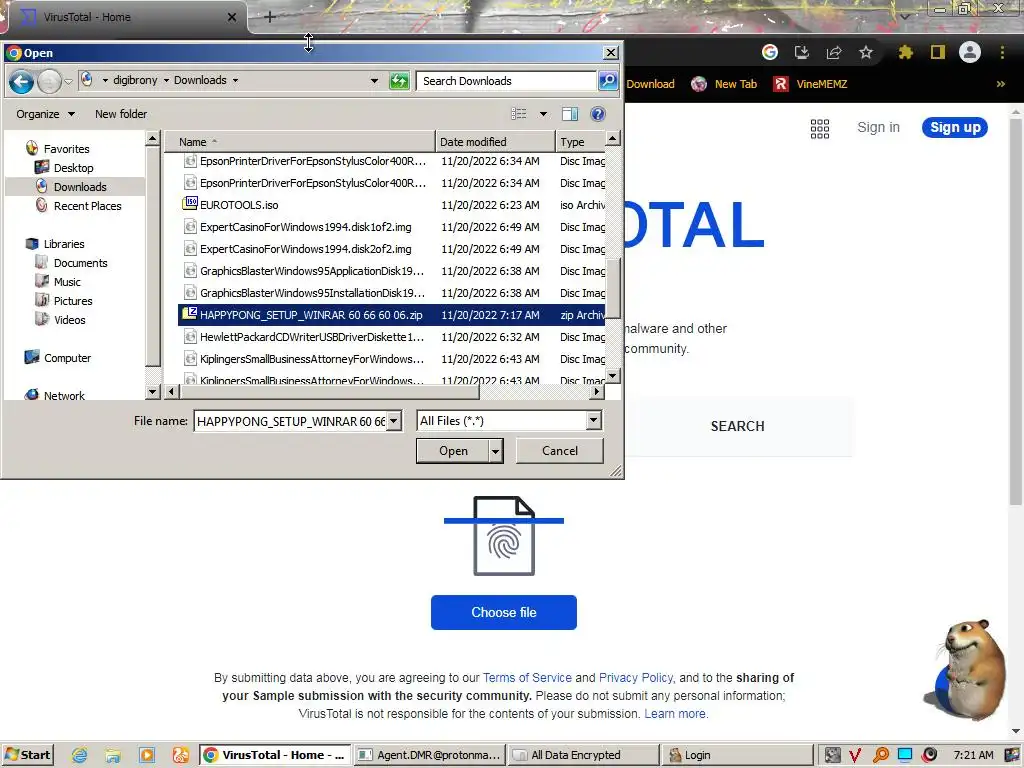Open the file name history dropdown
This screenshot has height=768, width=1024.
point(394,421)
